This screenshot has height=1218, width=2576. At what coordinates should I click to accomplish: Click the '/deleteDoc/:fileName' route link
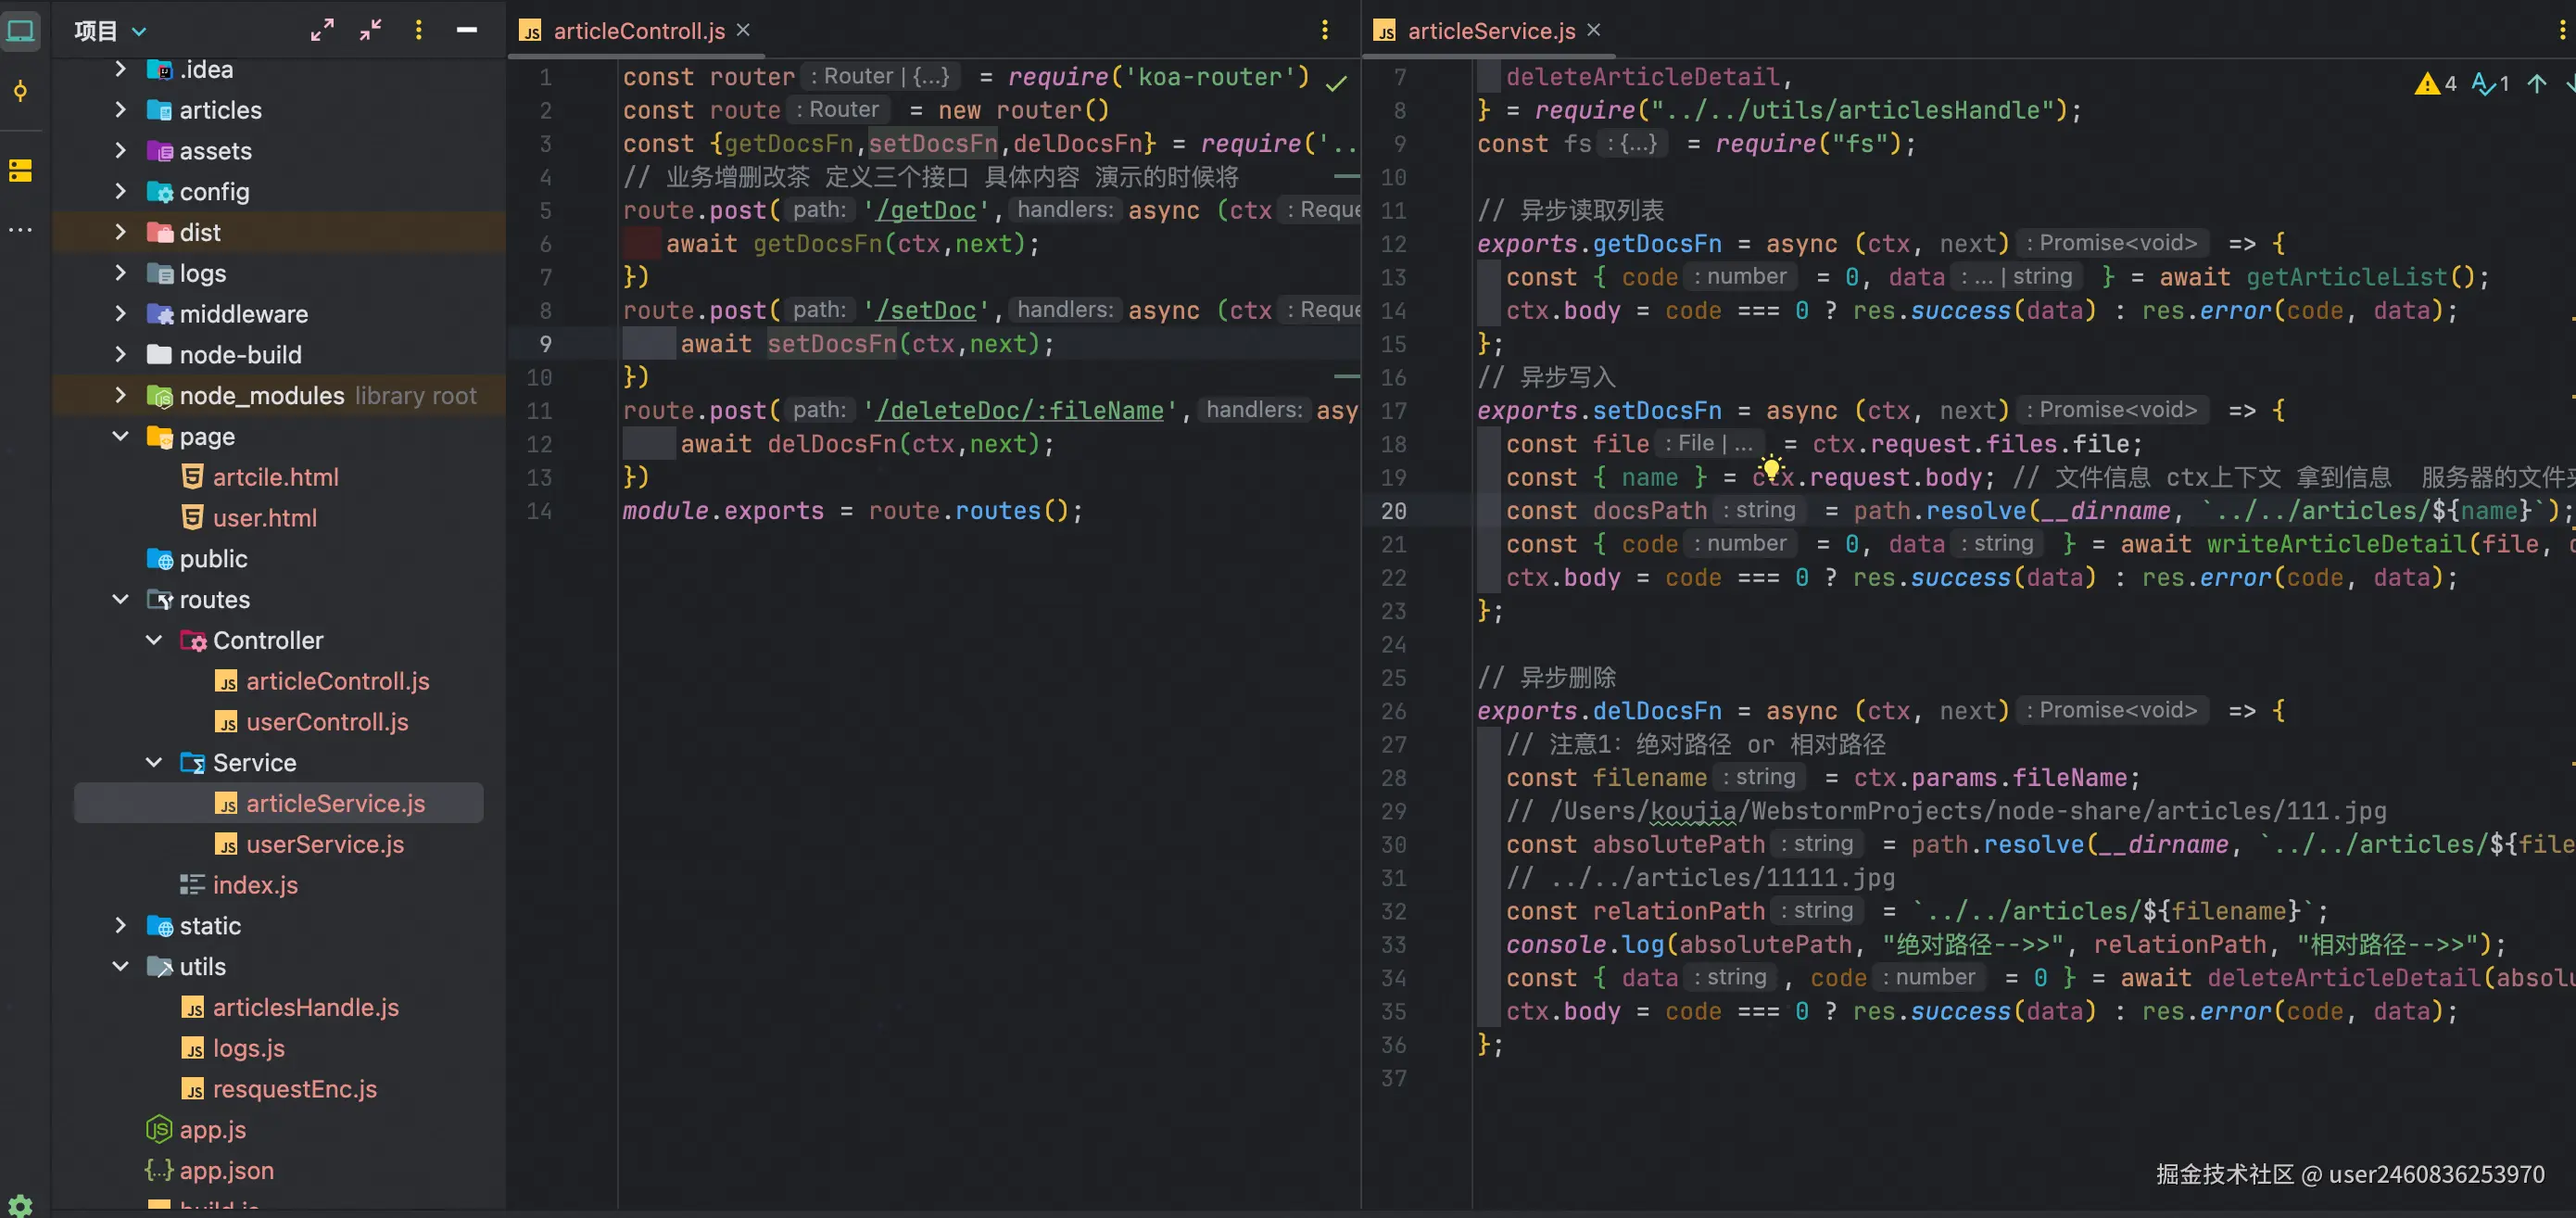click(x=1019, y=411)
